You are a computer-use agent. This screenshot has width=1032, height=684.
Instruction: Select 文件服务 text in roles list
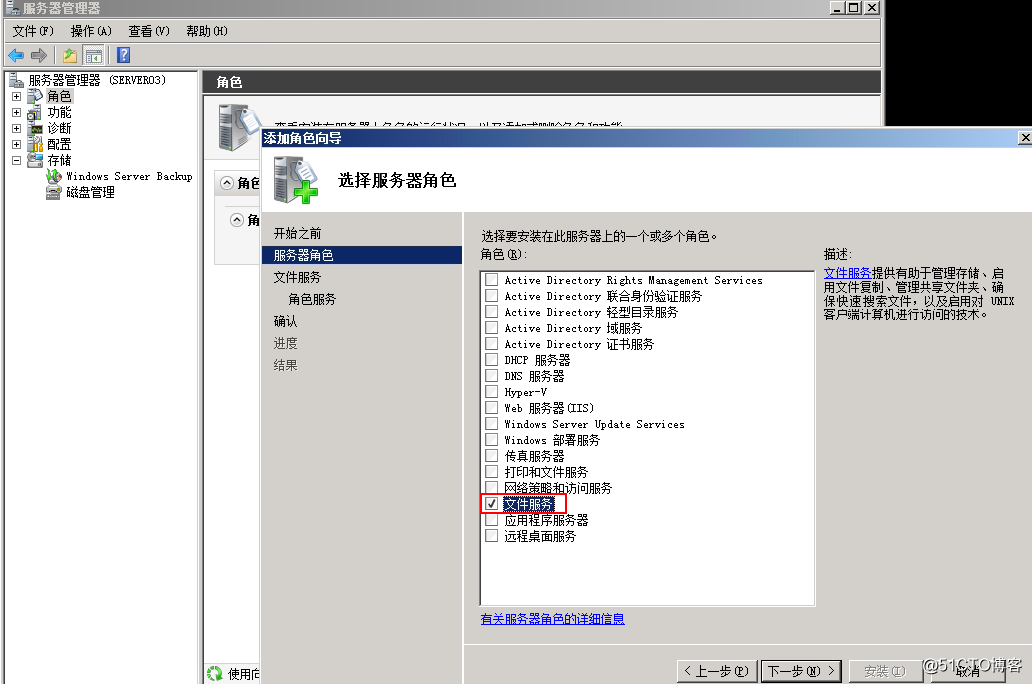coord(529,504)
